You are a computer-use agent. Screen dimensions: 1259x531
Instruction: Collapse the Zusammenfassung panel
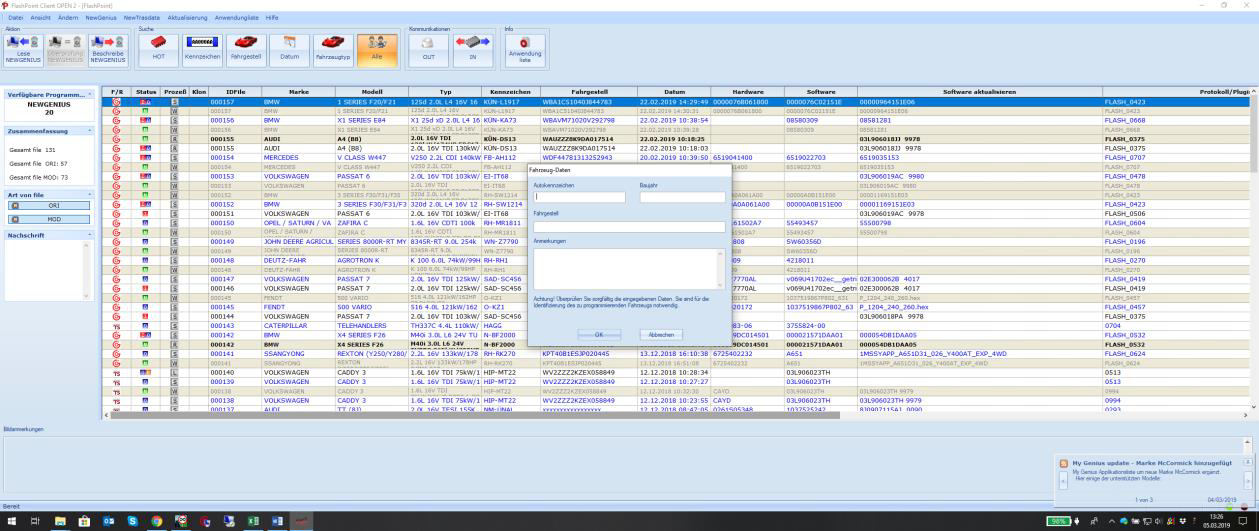tap(89, 131)
